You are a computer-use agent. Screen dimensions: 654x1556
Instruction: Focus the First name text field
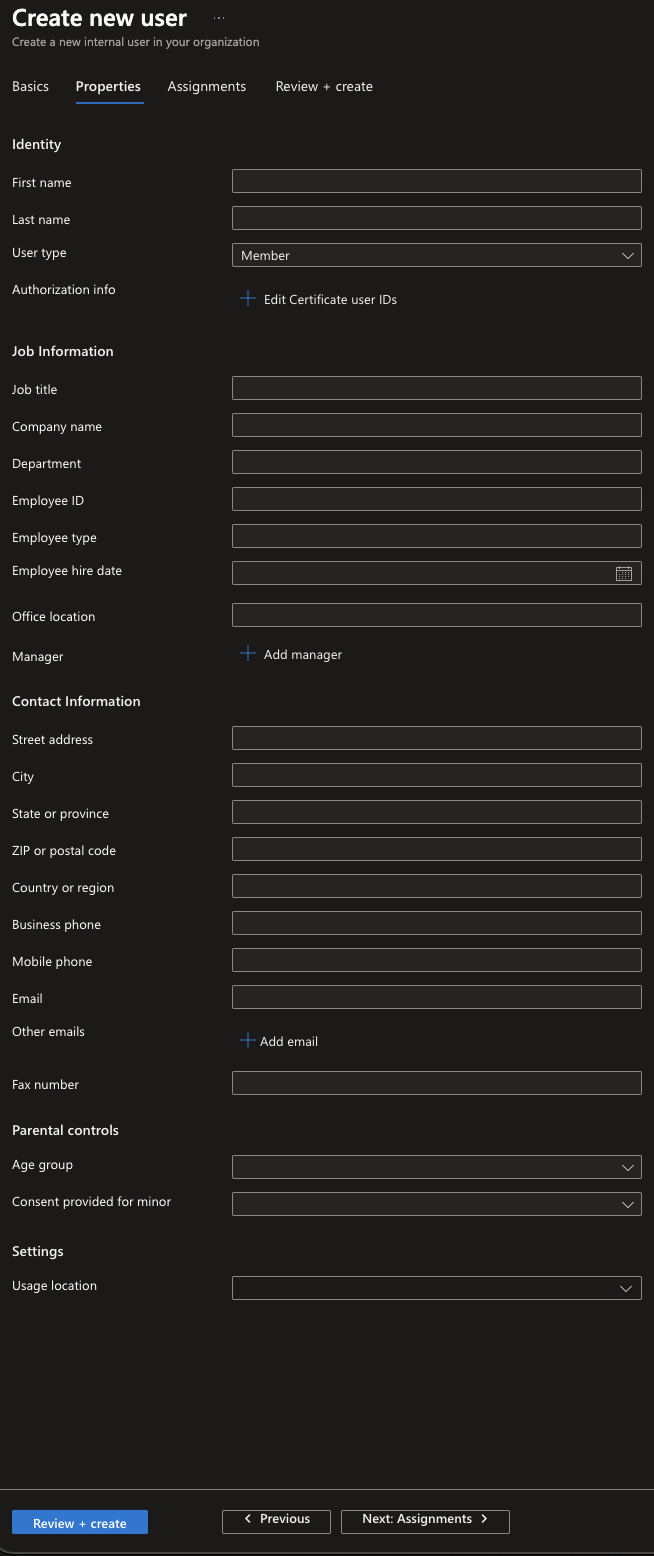tap(436, 181)
